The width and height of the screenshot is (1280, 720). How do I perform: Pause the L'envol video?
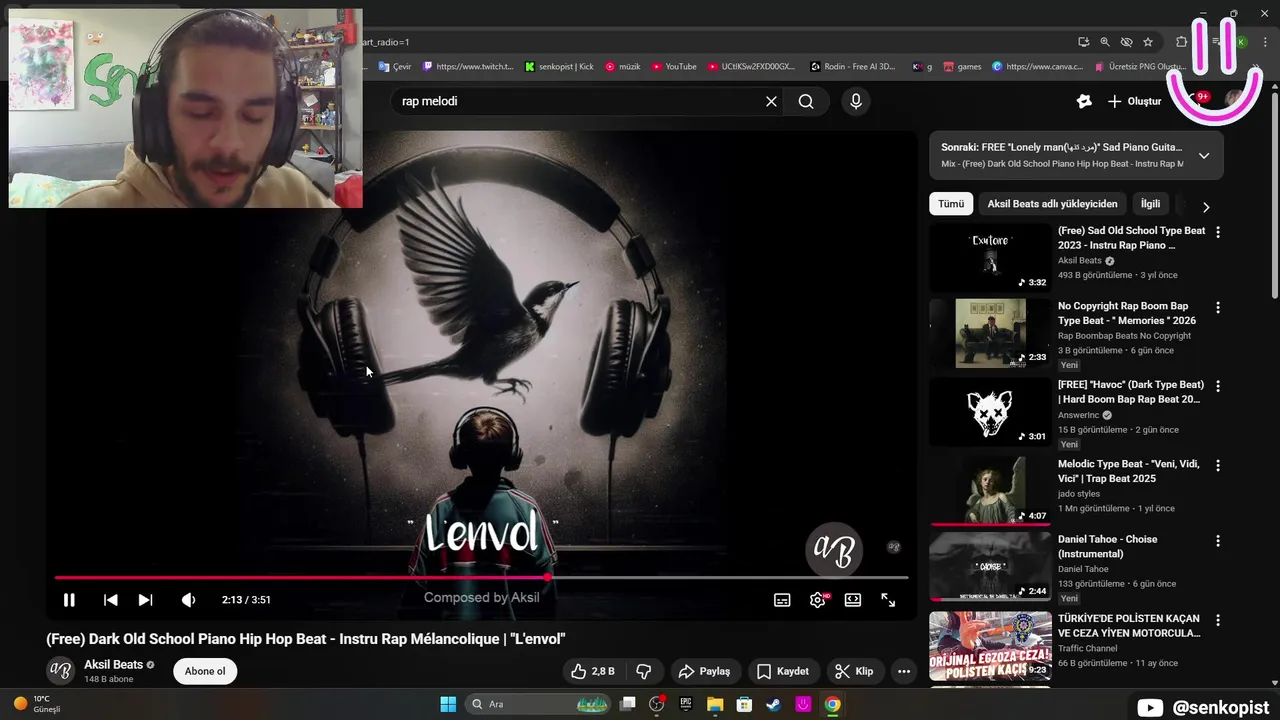pyautogui.click(x=69, y=600)
